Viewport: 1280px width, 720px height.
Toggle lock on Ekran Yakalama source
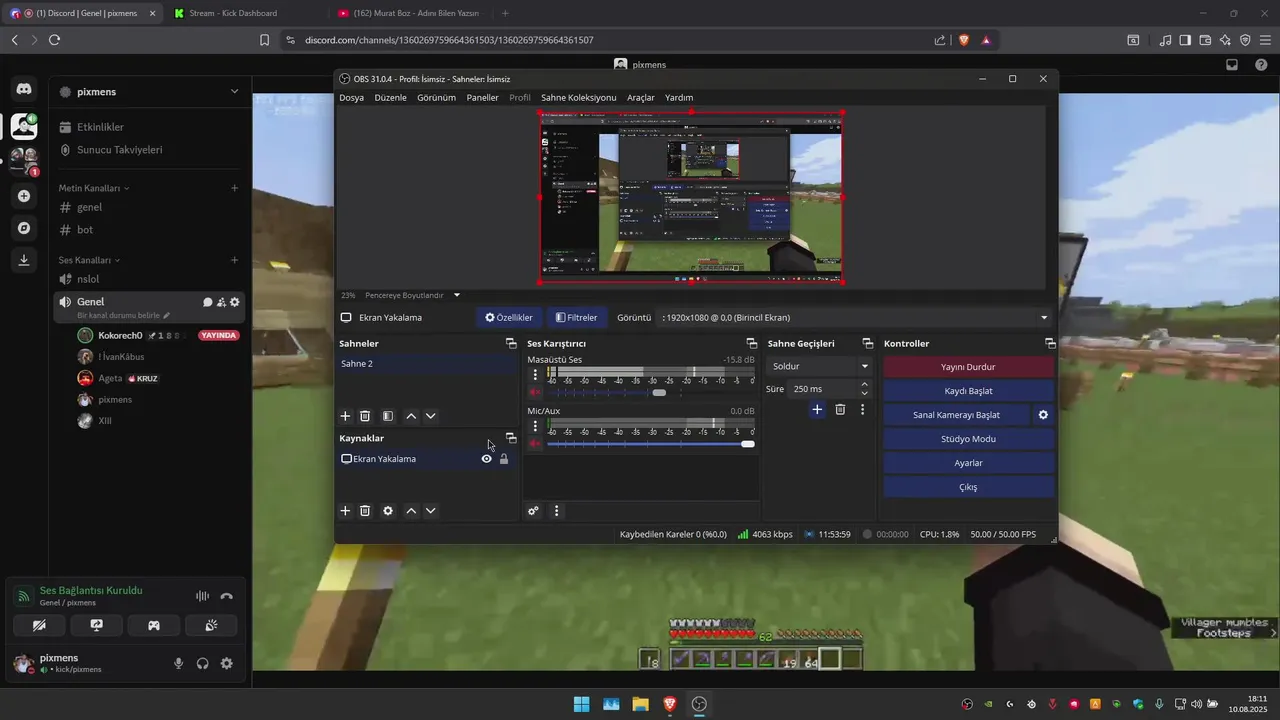click(x=504, y=459)
